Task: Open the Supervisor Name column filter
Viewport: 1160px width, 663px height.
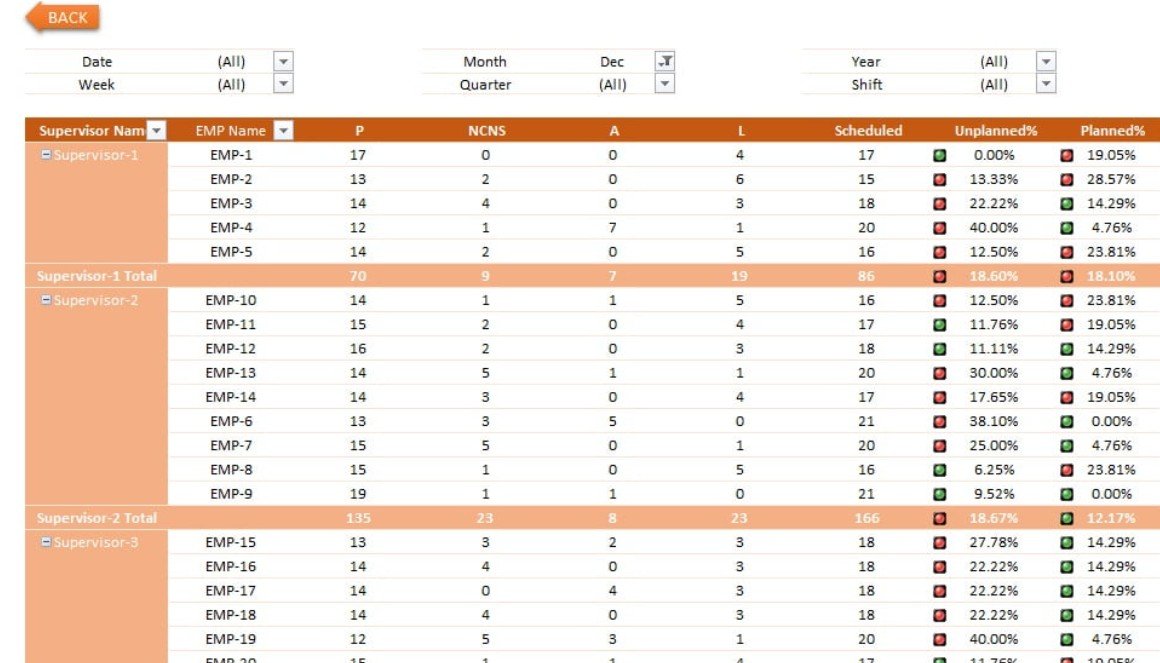Action: (x=156, y=131)
